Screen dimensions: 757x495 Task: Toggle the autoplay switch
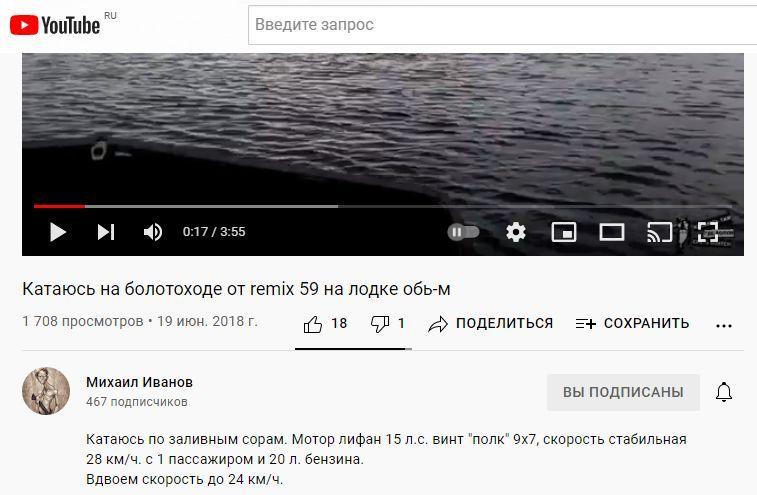[463, 232]
